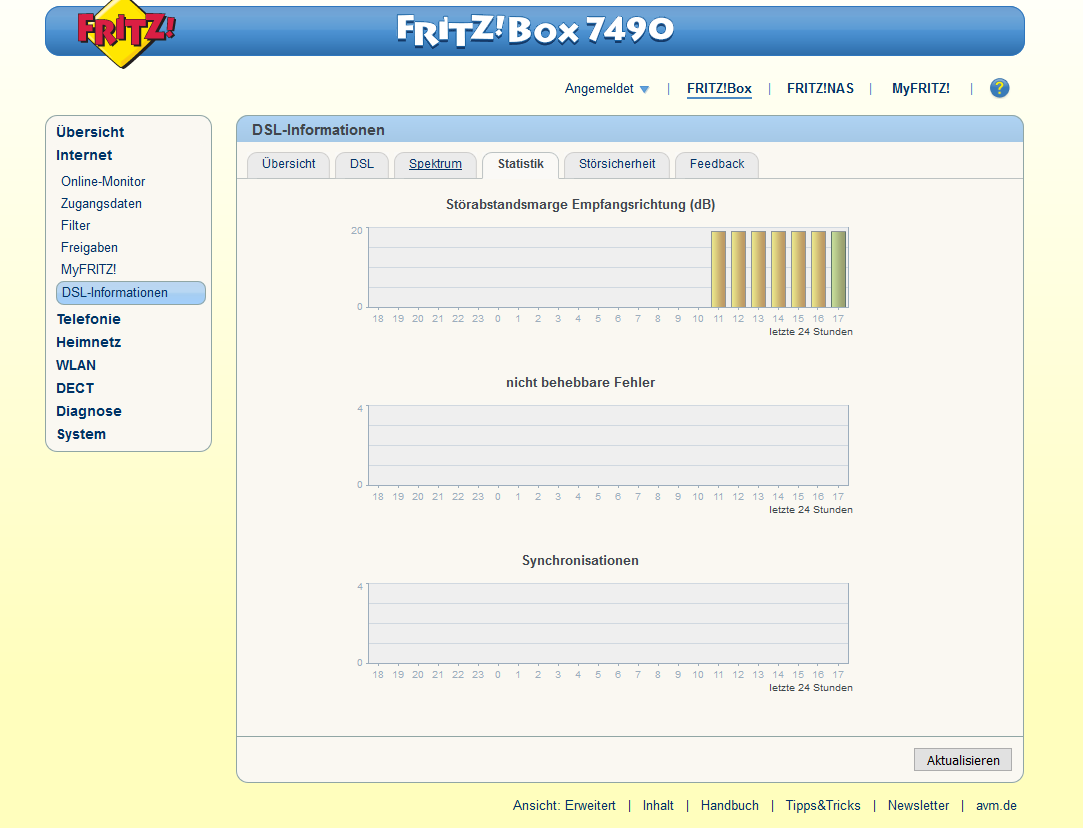Open Zugangsdaten in the sidebar
Viewport: 1084px width, 828px height.
tap(101, 204)
